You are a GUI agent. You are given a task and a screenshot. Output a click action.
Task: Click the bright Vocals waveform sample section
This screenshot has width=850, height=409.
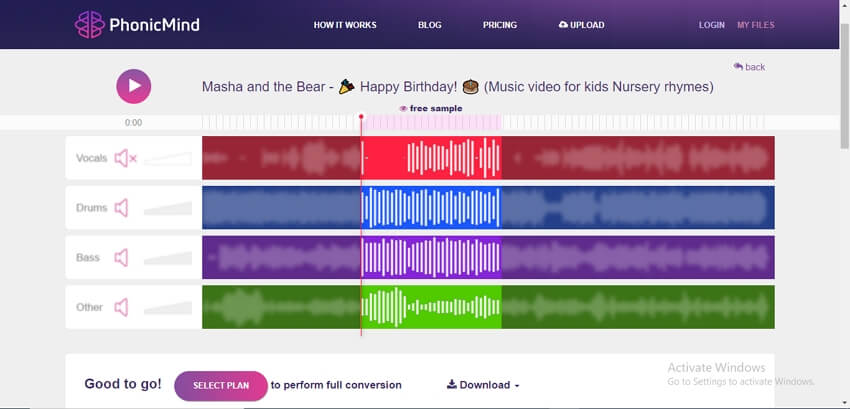pos(432,158)
